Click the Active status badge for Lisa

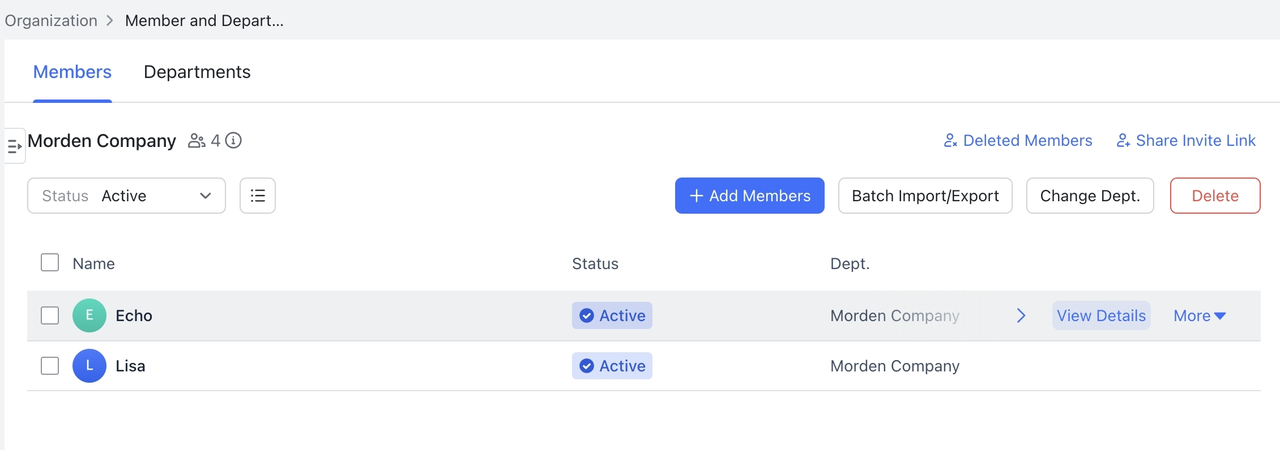coord(612,366)
